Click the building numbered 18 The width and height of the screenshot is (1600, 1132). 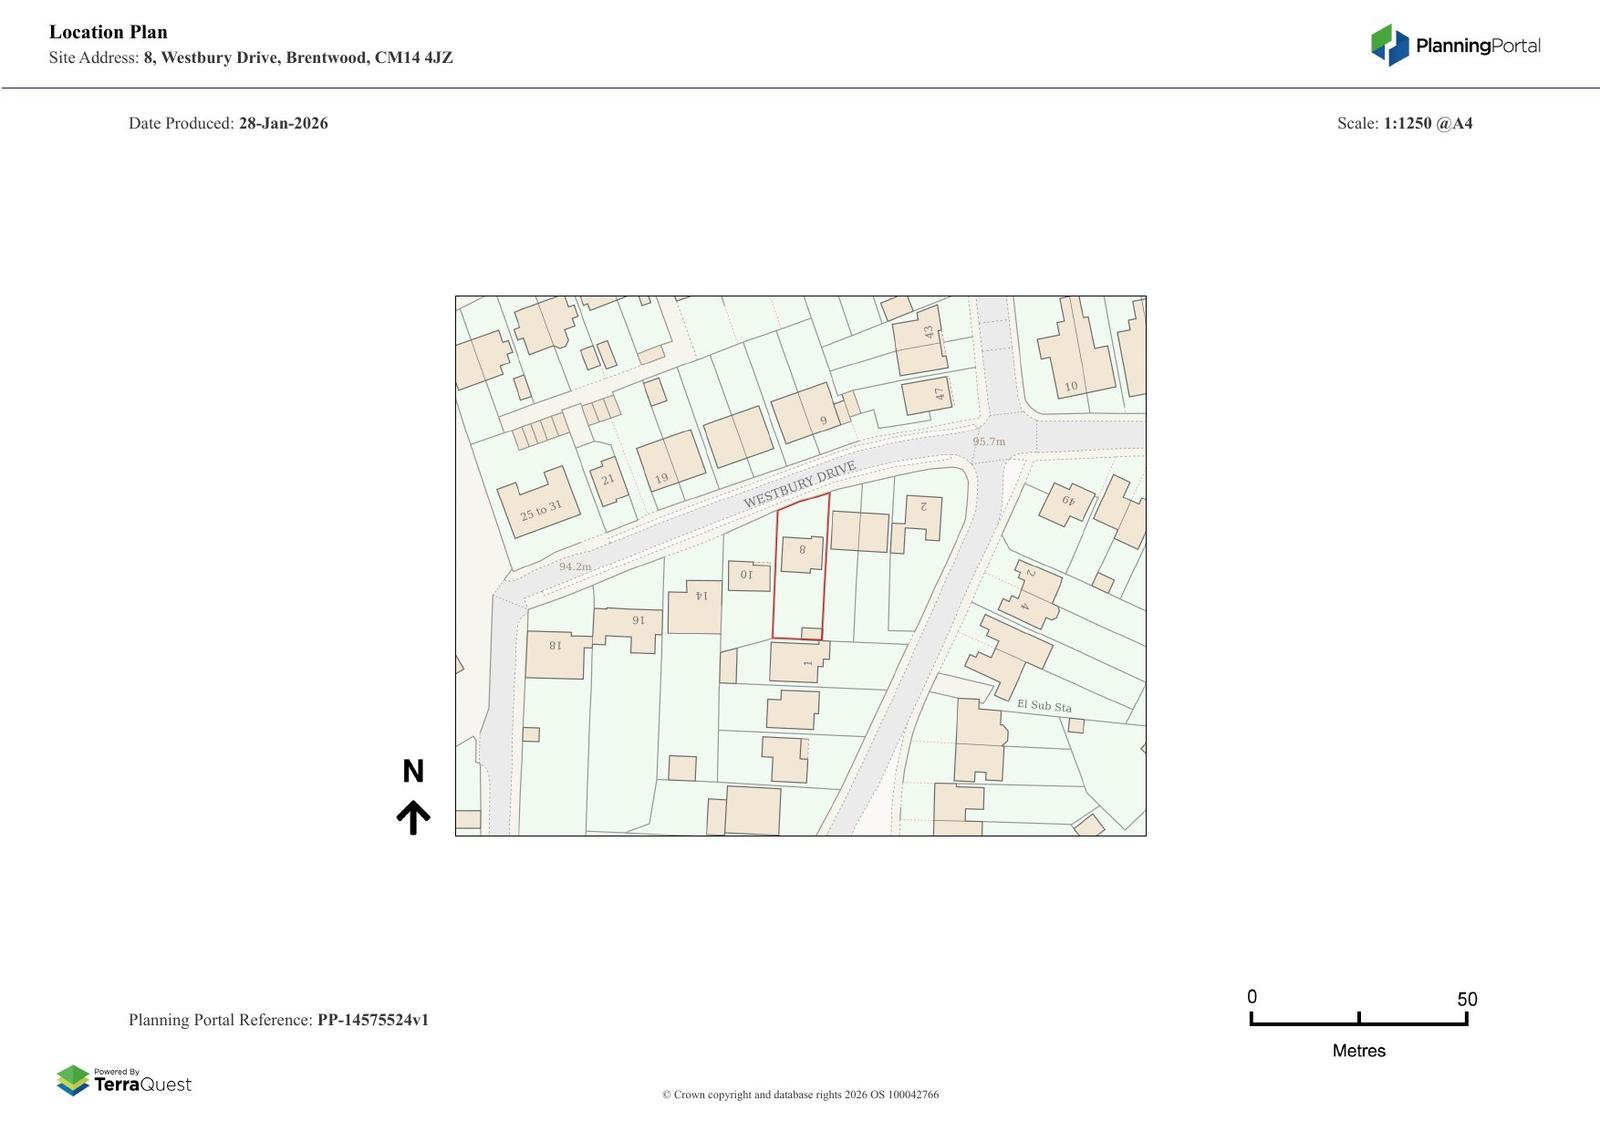click(555, 654)
